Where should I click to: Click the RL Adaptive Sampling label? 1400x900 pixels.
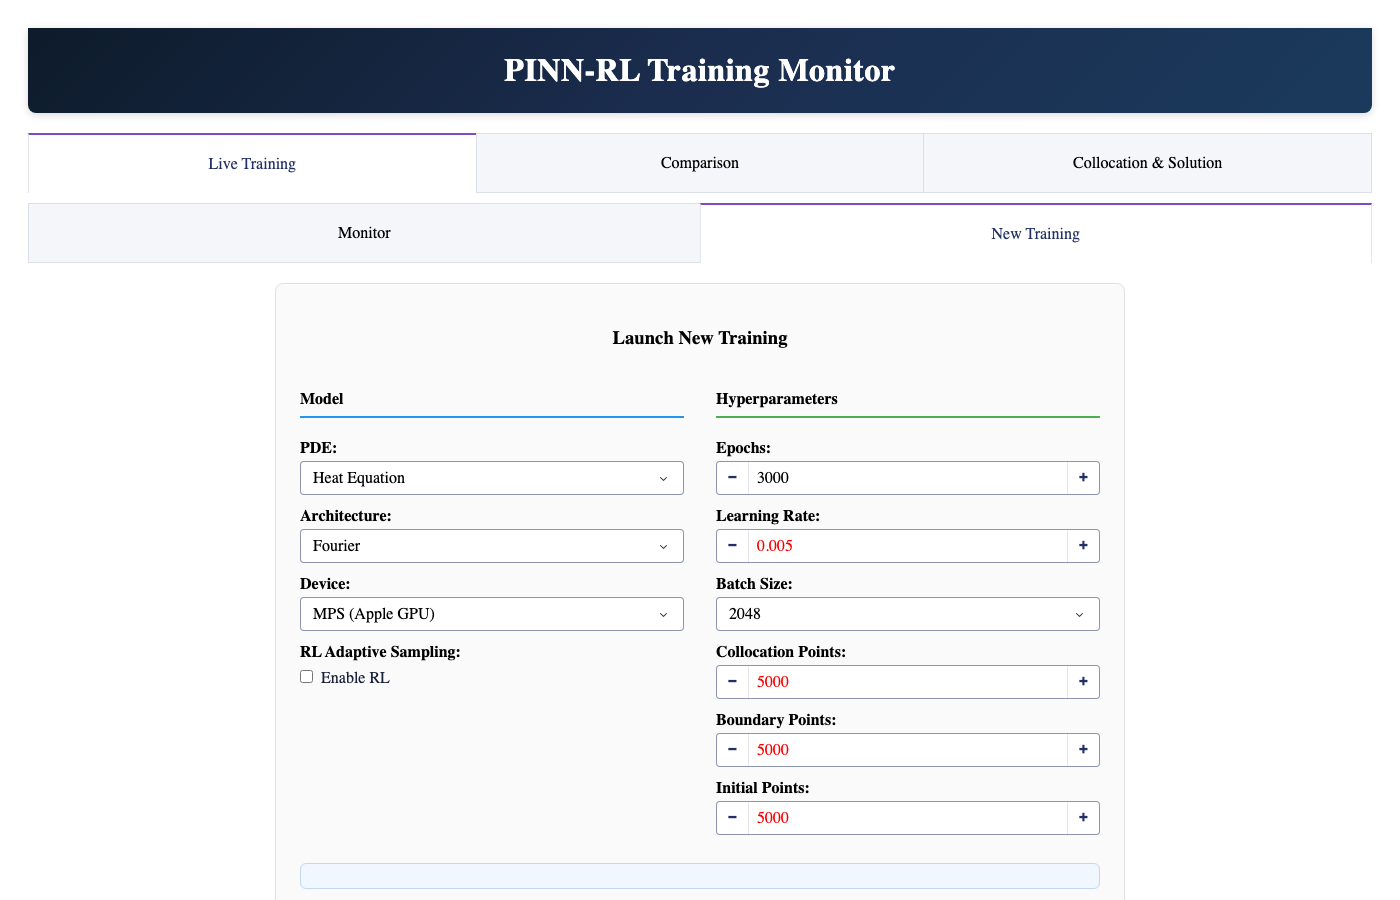(380, 652)
